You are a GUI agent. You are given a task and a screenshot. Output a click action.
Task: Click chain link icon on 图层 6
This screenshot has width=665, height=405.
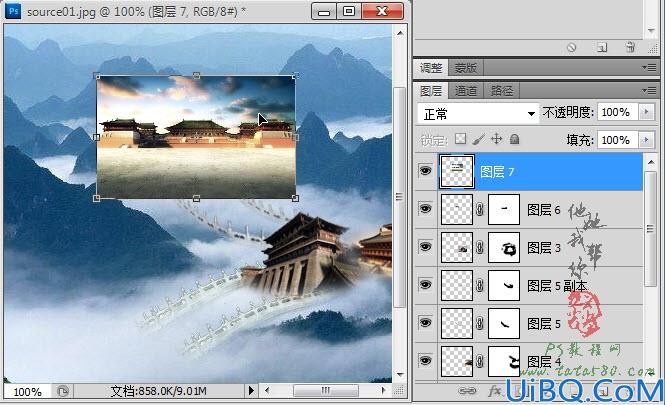480,209
